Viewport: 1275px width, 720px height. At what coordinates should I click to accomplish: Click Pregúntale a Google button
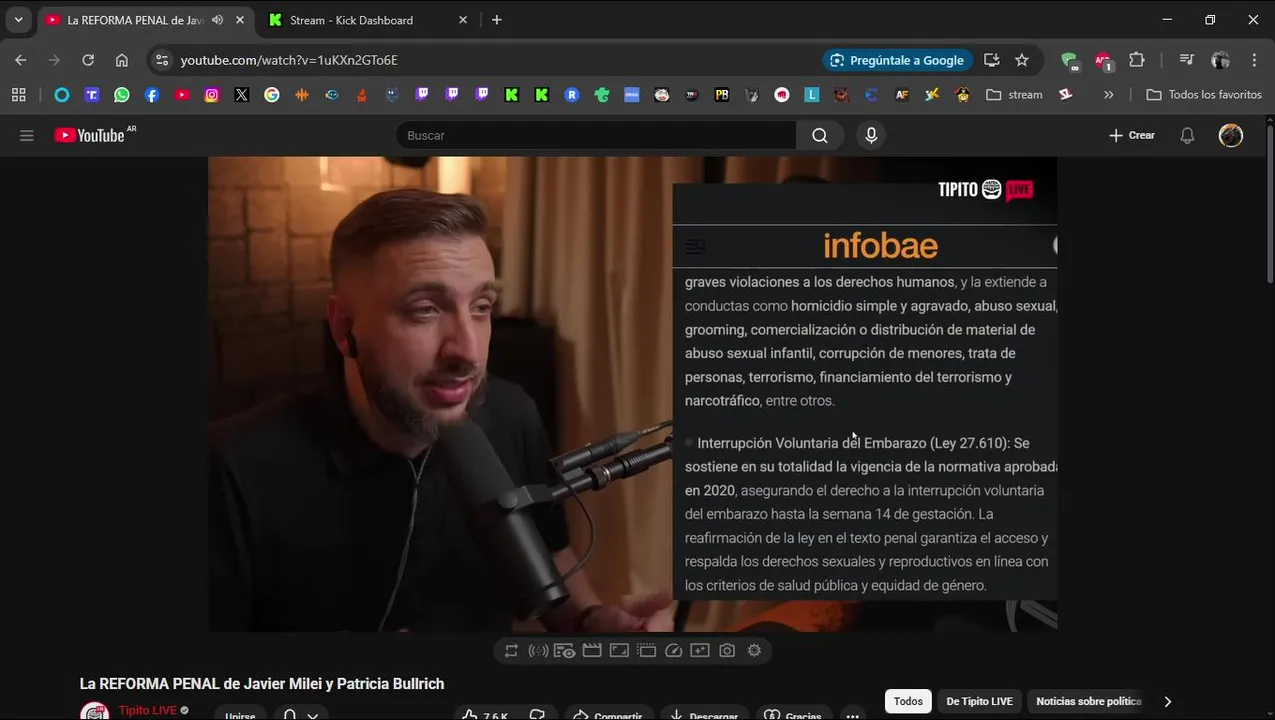pos(897,60)
